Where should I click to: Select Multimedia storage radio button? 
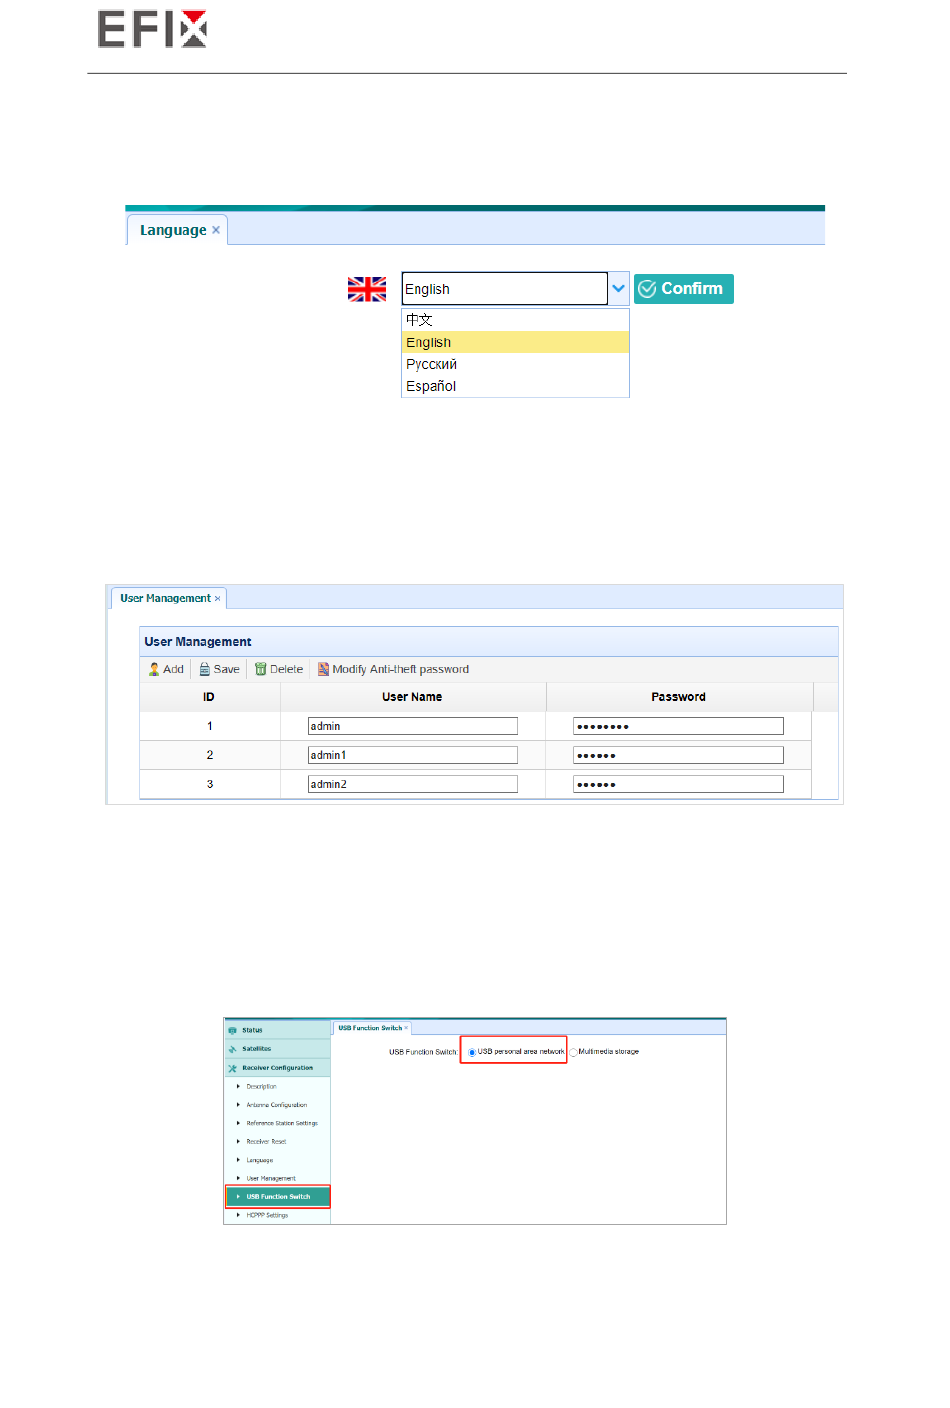coord(574,1052)
